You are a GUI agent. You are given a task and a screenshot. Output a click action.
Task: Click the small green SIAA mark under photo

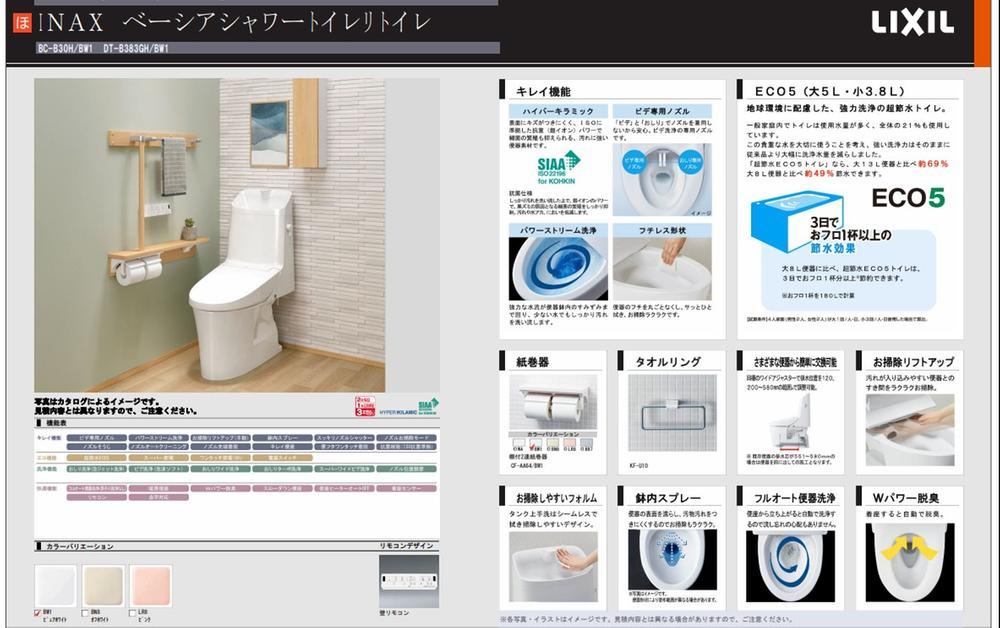coord(429,406)
